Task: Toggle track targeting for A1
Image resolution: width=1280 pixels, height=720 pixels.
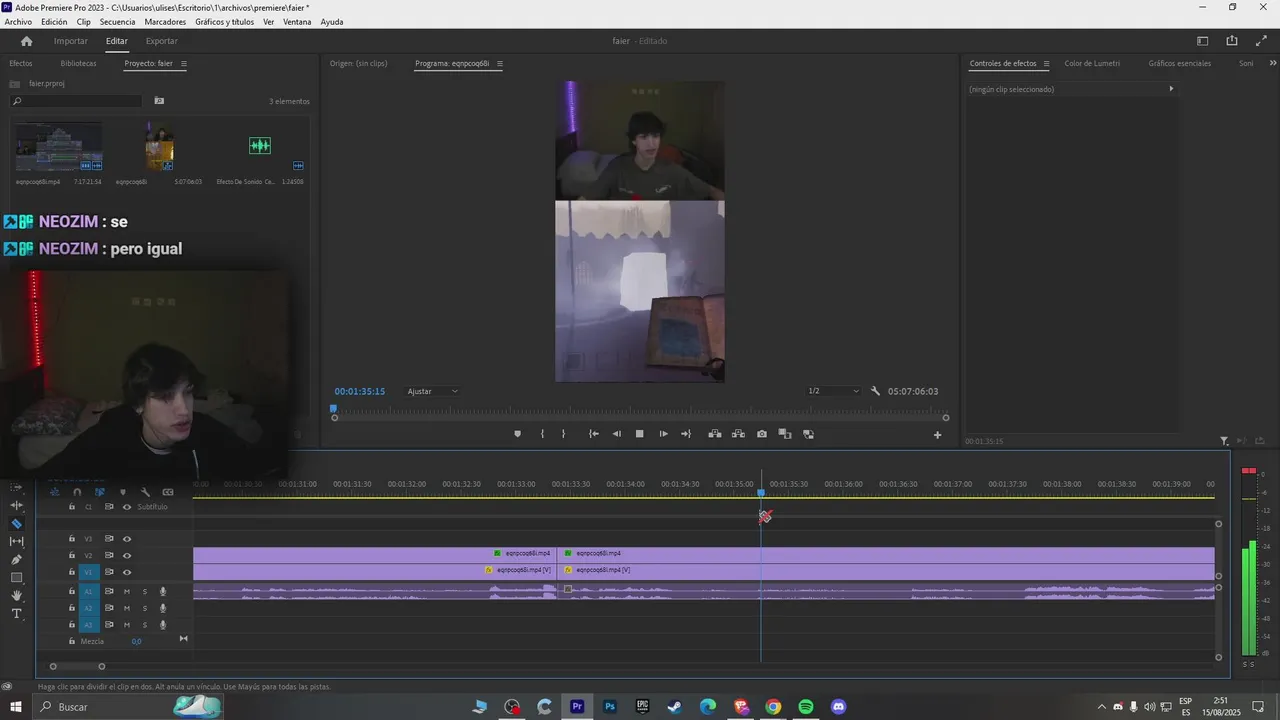Action: (88, 591)
